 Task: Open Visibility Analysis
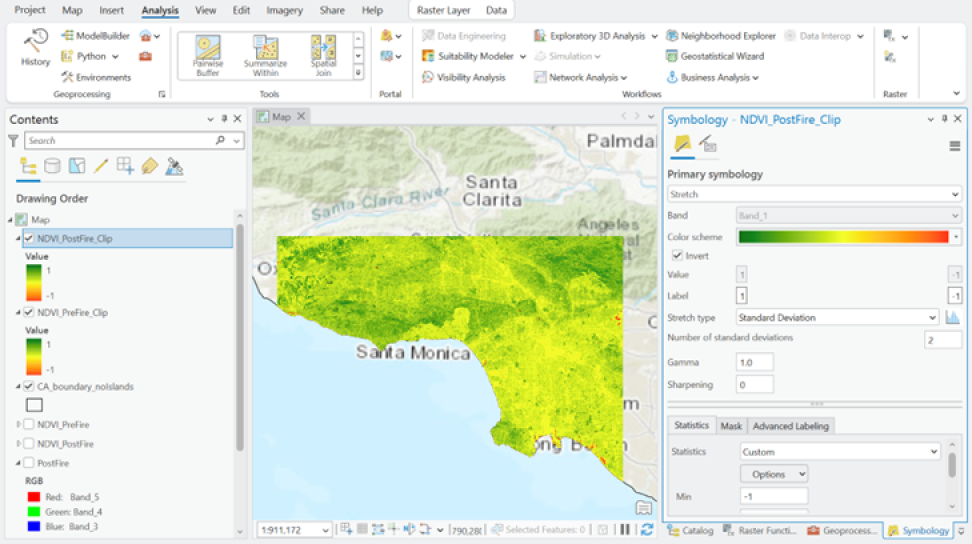[464, 77]
